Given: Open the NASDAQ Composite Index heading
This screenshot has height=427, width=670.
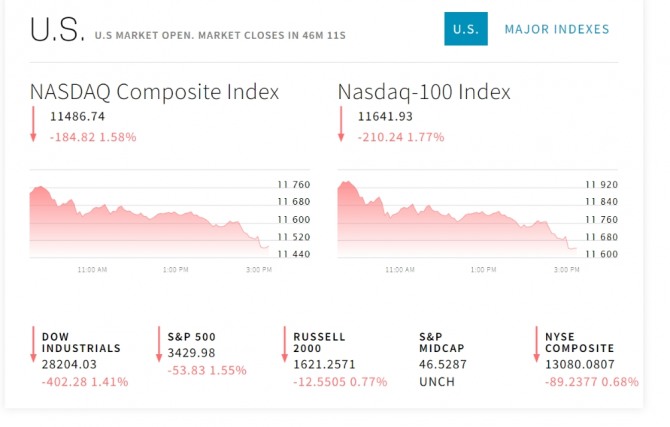Looking at the screenshot, I should [154, 92].
